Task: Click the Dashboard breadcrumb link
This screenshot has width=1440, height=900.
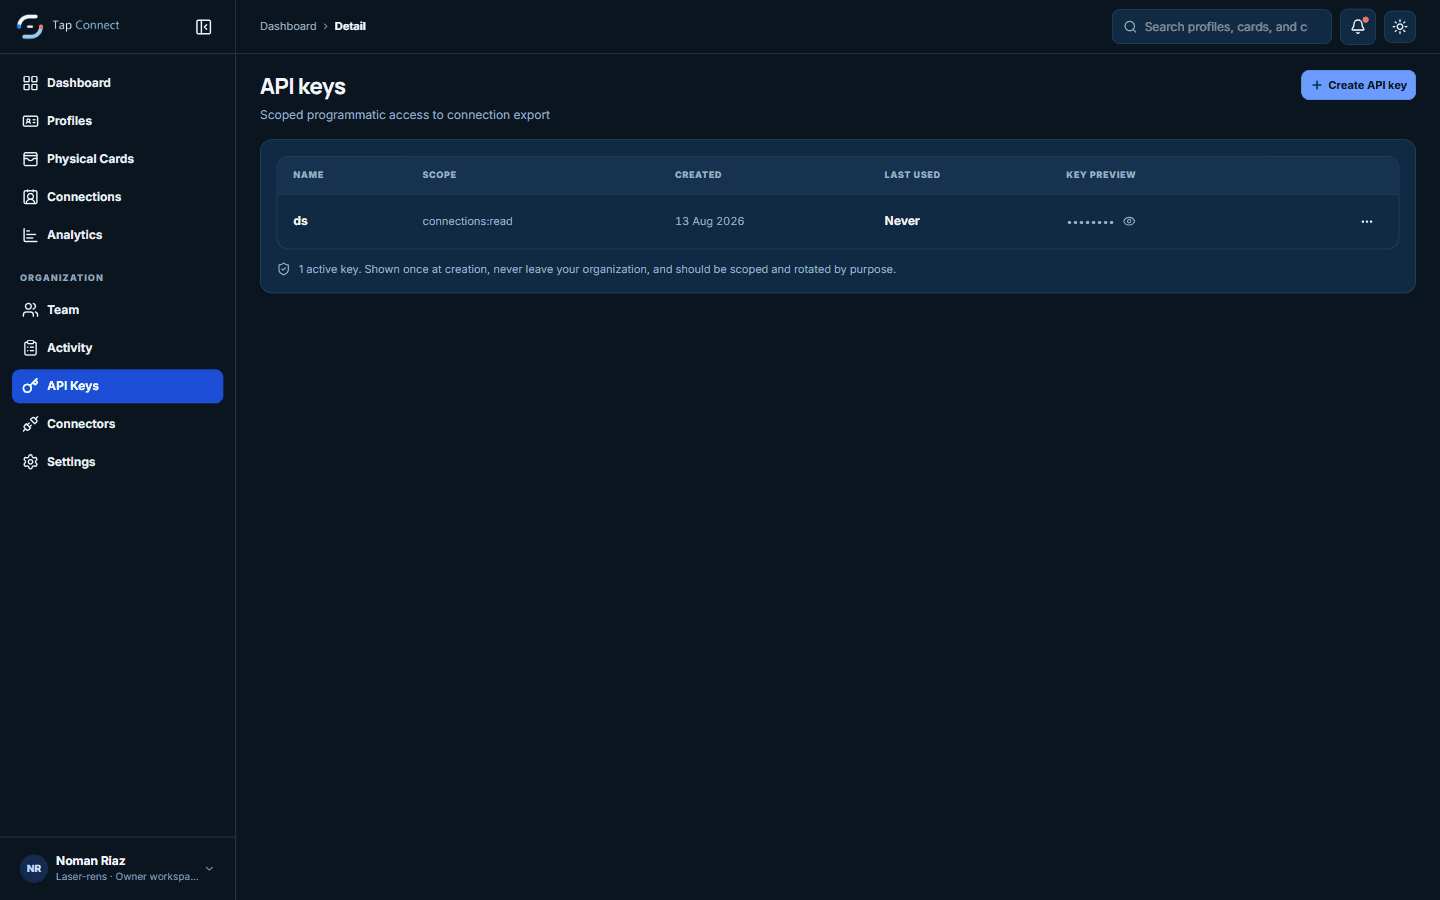Action: 288,27
